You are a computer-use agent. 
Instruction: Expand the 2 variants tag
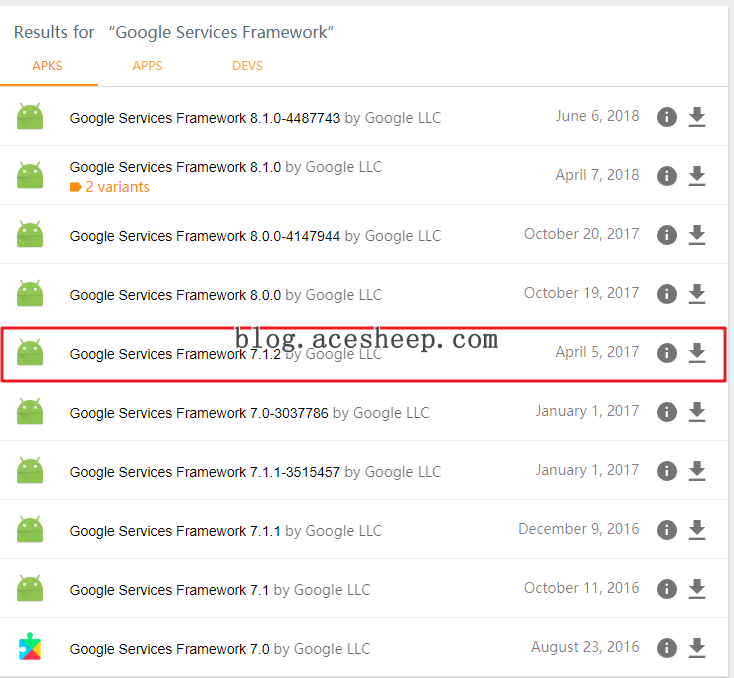click(110, 187)
